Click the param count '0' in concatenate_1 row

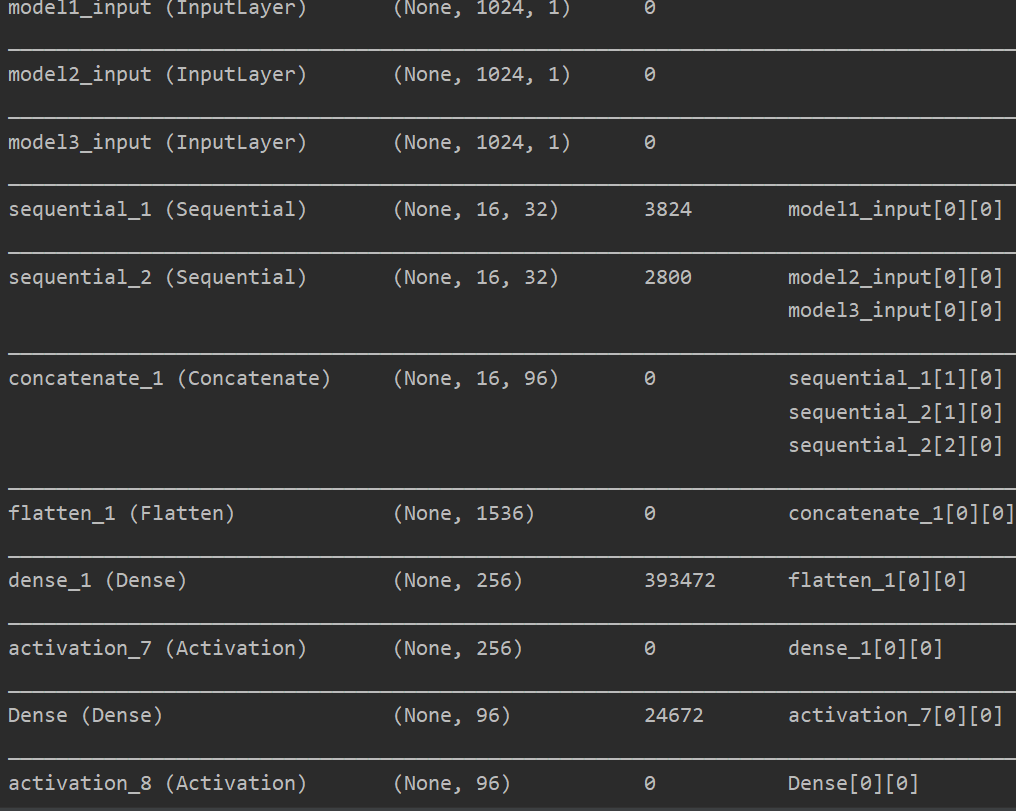pyautogui.click(x=650, y=378)
